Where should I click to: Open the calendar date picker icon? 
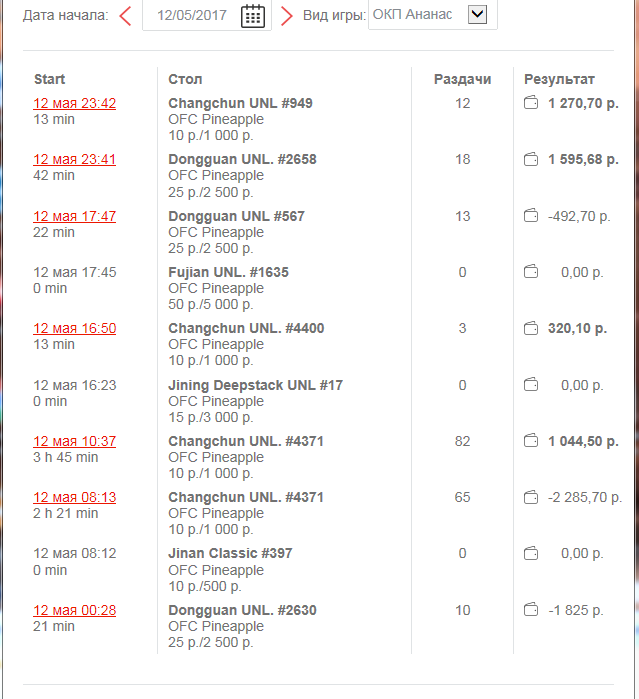(x=253, y=16)
